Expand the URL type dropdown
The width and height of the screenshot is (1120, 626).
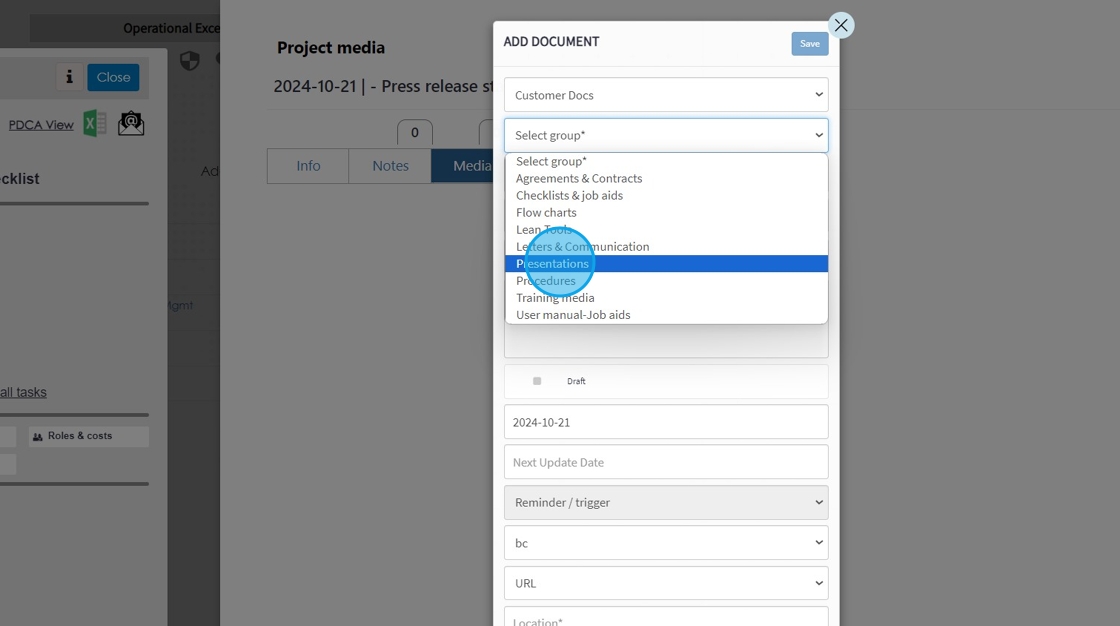pyautogui.click(x=666, y=583)
